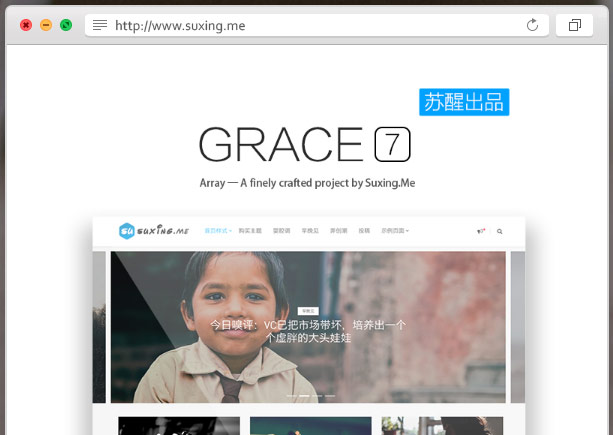Open the 购买主题 nav item
This screenshot has height=435, width=613.
coord(250,231)
